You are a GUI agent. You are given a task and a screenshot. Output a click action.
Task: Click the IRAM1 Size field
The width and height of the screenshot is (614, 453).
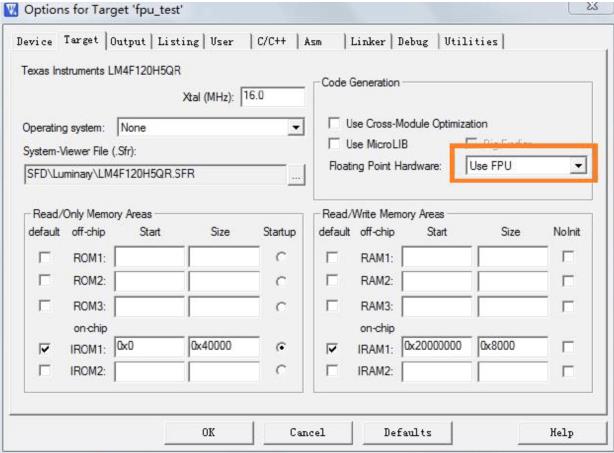coord(511,349)
